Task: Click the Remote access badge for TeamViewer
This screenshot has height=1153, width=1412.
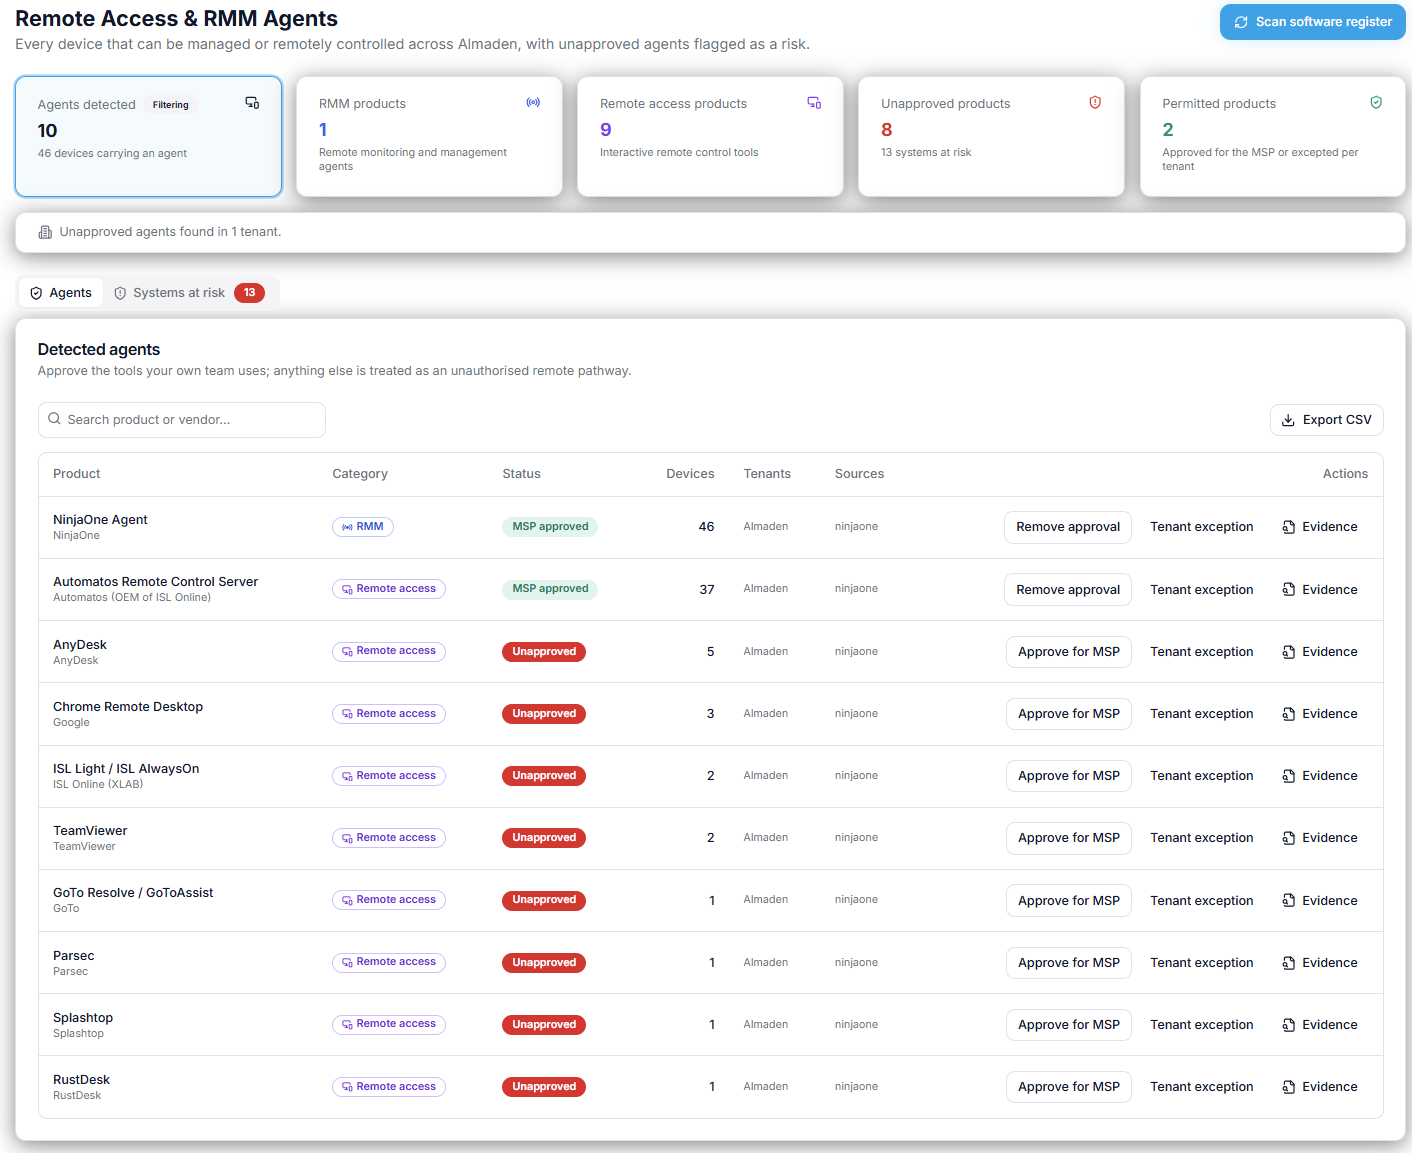Action: (389, 838)
